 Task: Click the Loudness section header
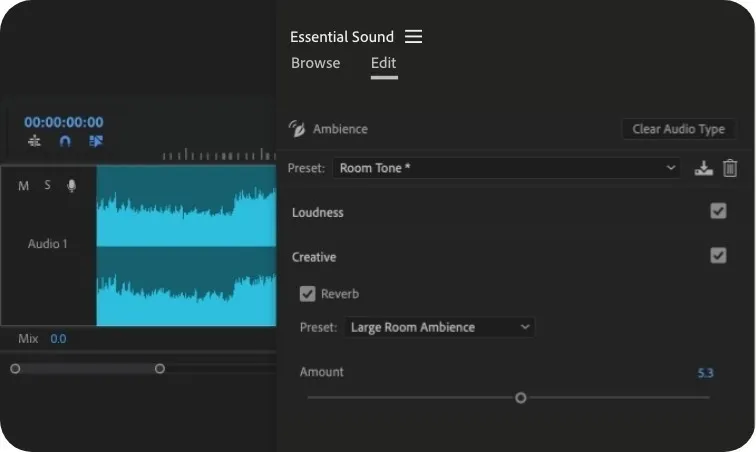click(x=318, y=212)
